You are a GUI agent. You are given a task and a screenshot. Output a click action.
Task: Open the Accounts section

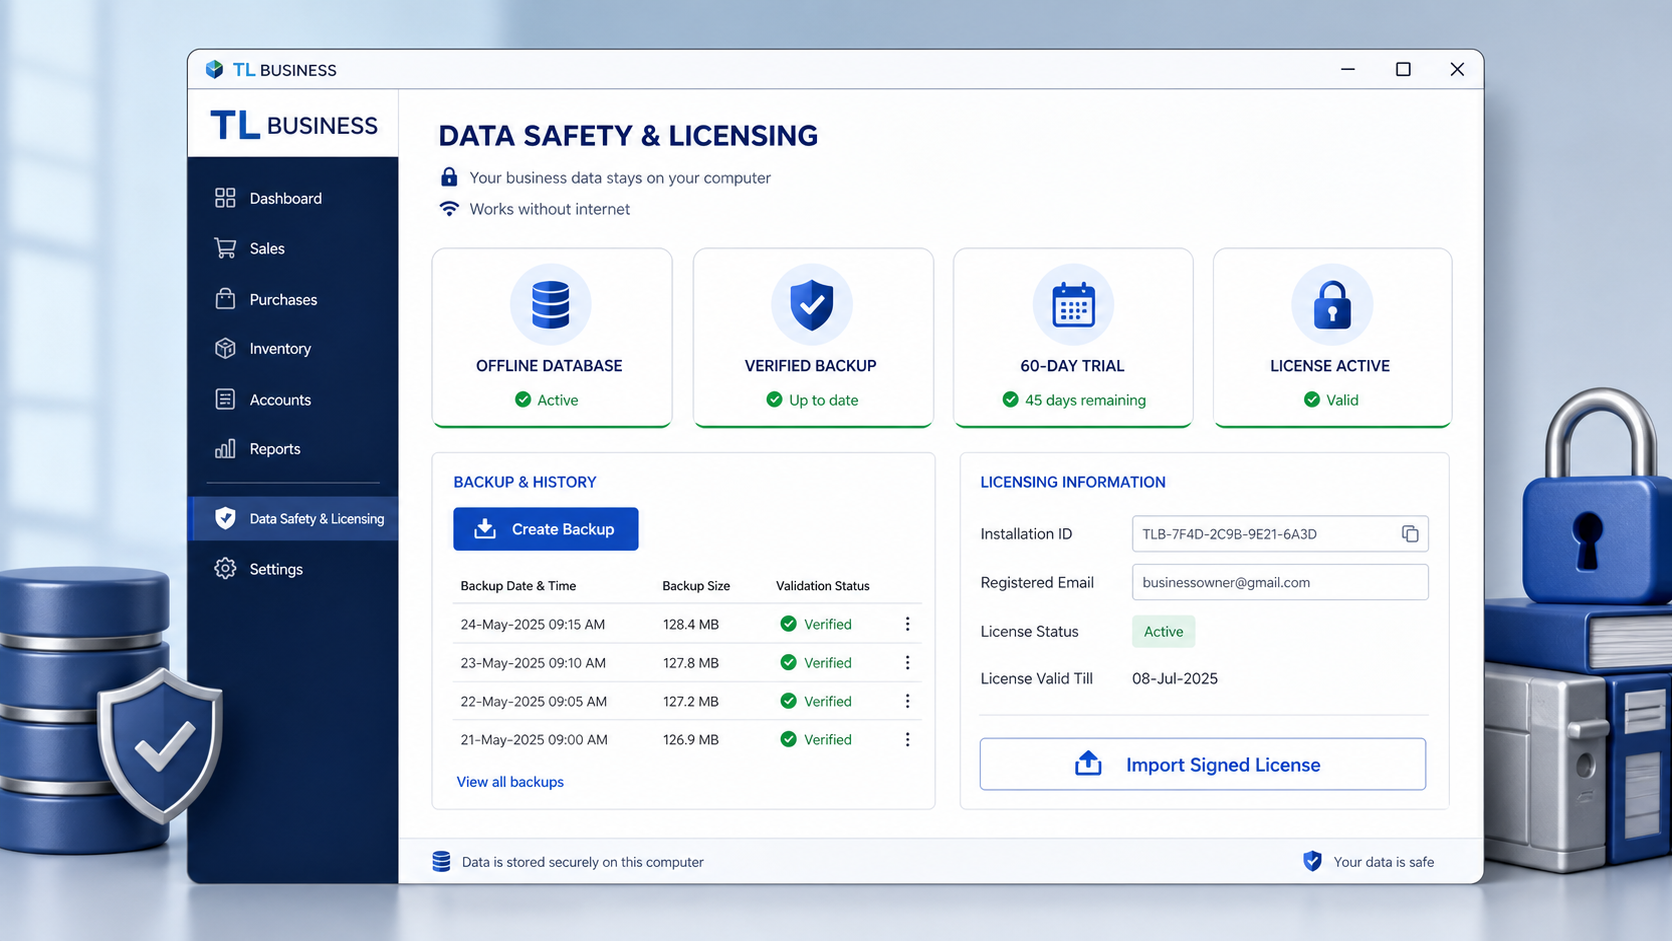(x=293, y=399)
